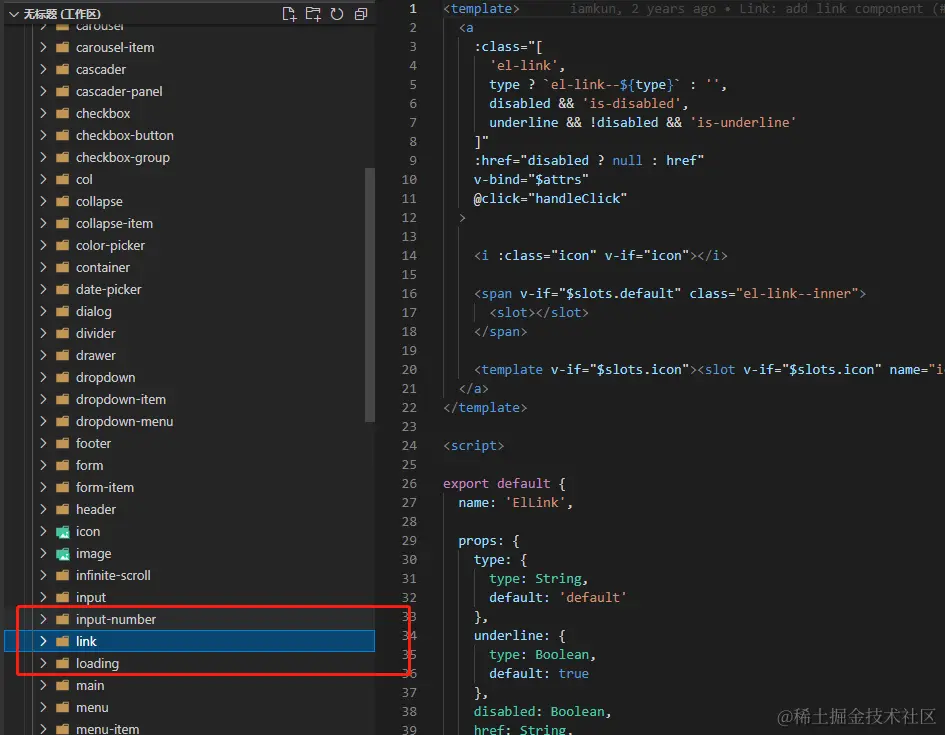Click the folder icon beside main
The width and height of the screenshot is (945, 735).
coord(63,686)
